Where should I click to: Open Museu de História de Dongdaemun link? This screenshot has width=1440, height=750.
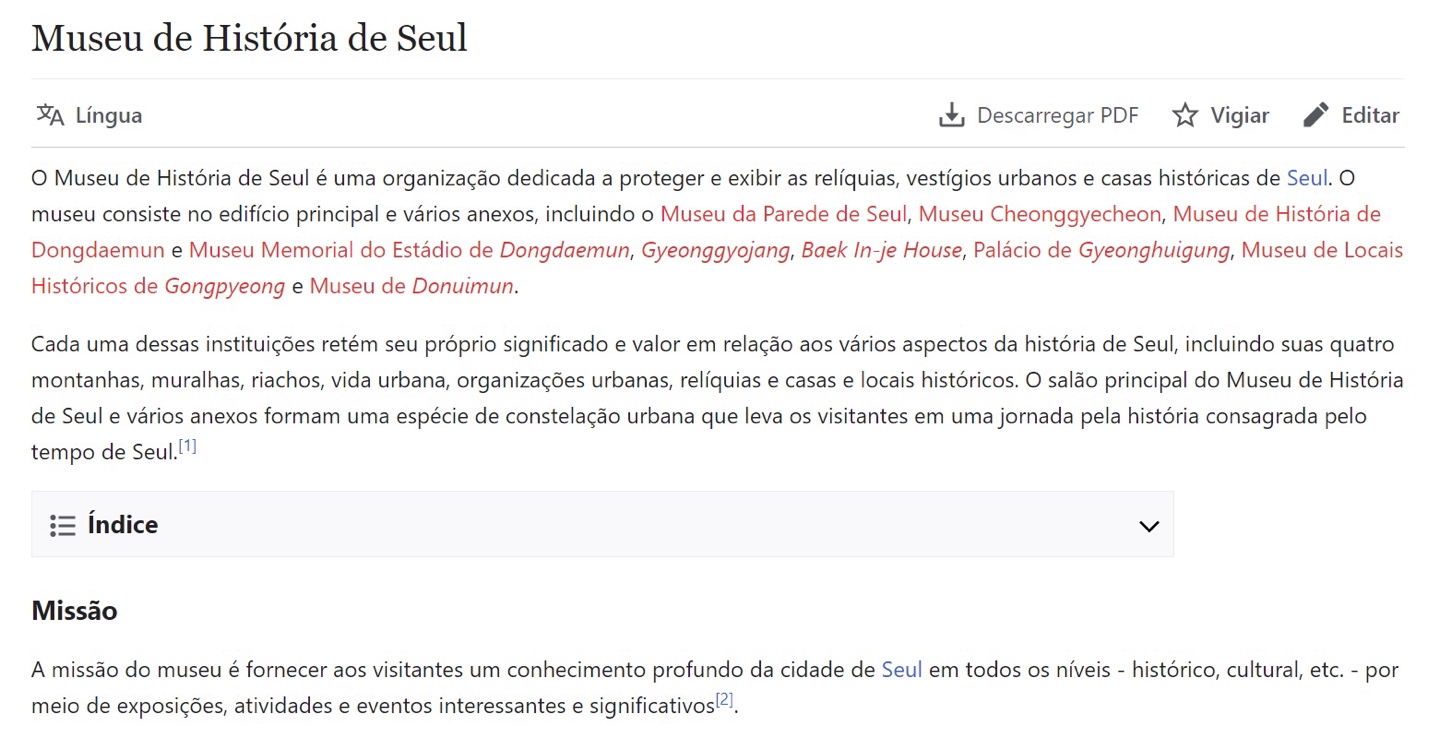click(1277, 214)
